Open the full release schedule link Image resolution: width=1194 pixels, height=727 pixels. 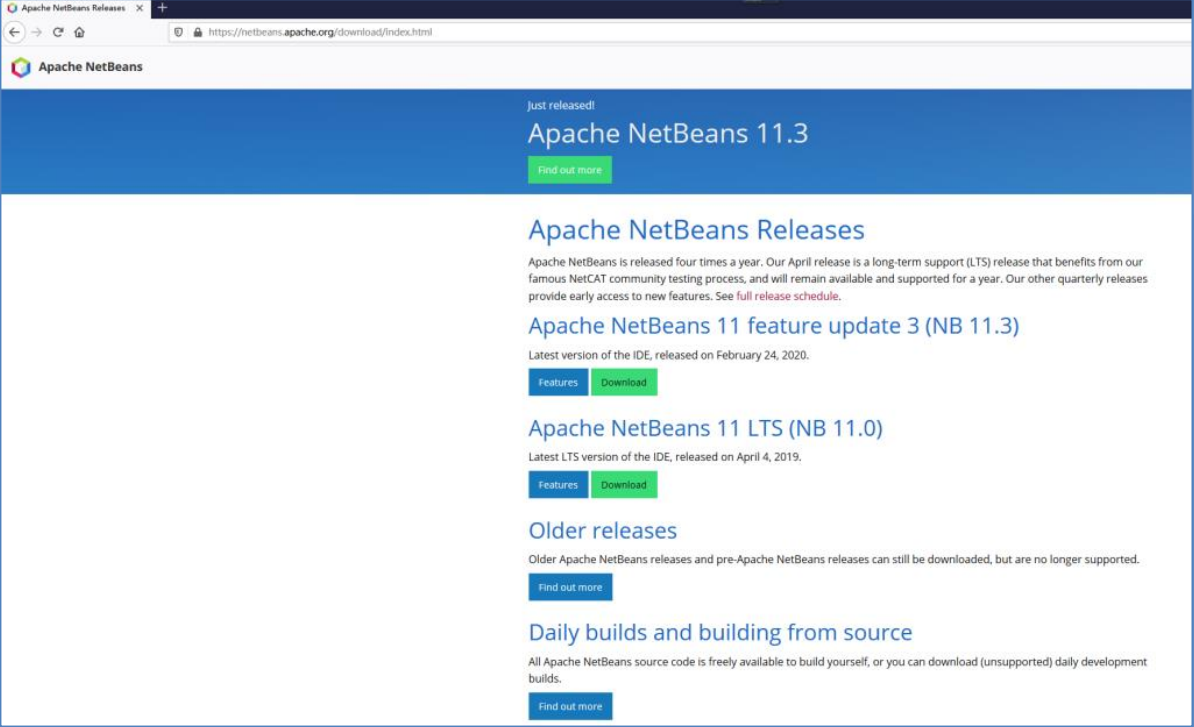pos(787,296)
